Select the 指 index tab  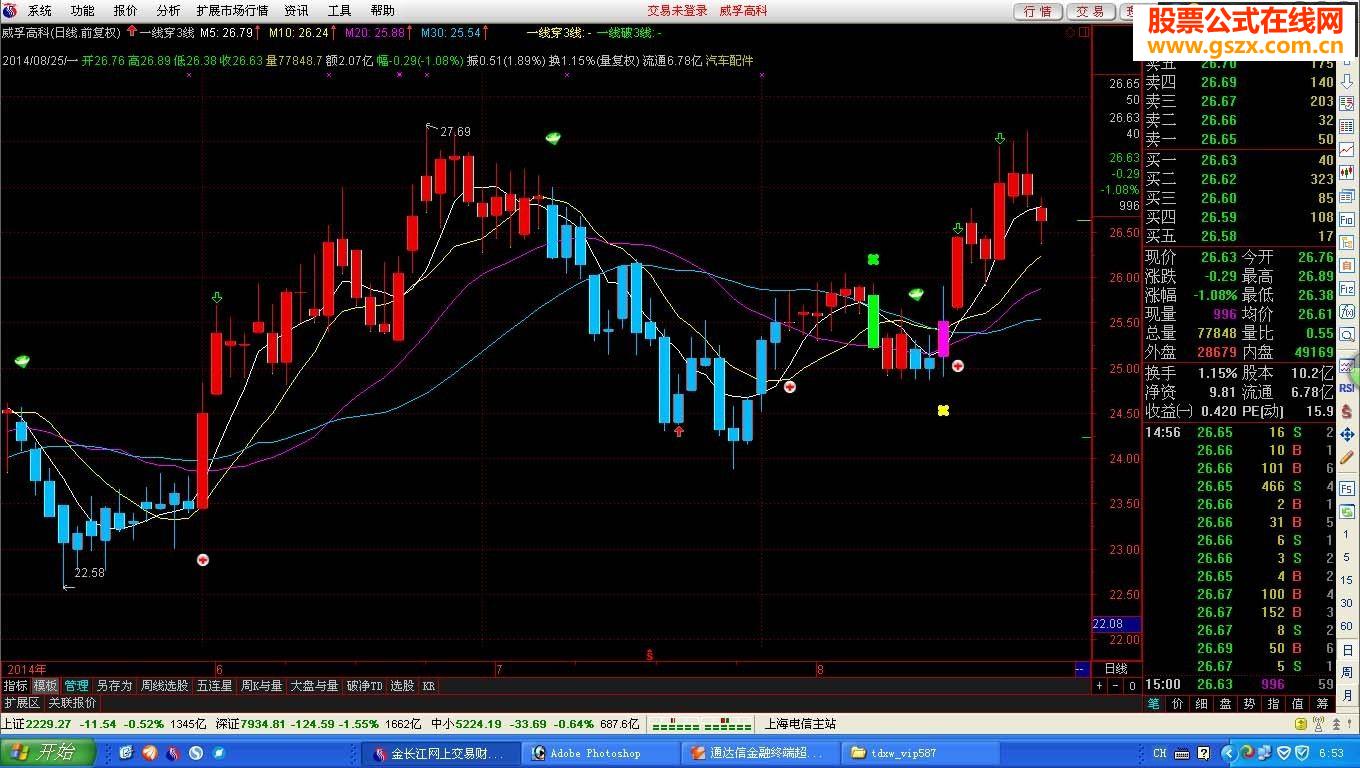pyautogui.click(x=1273, y=704)
